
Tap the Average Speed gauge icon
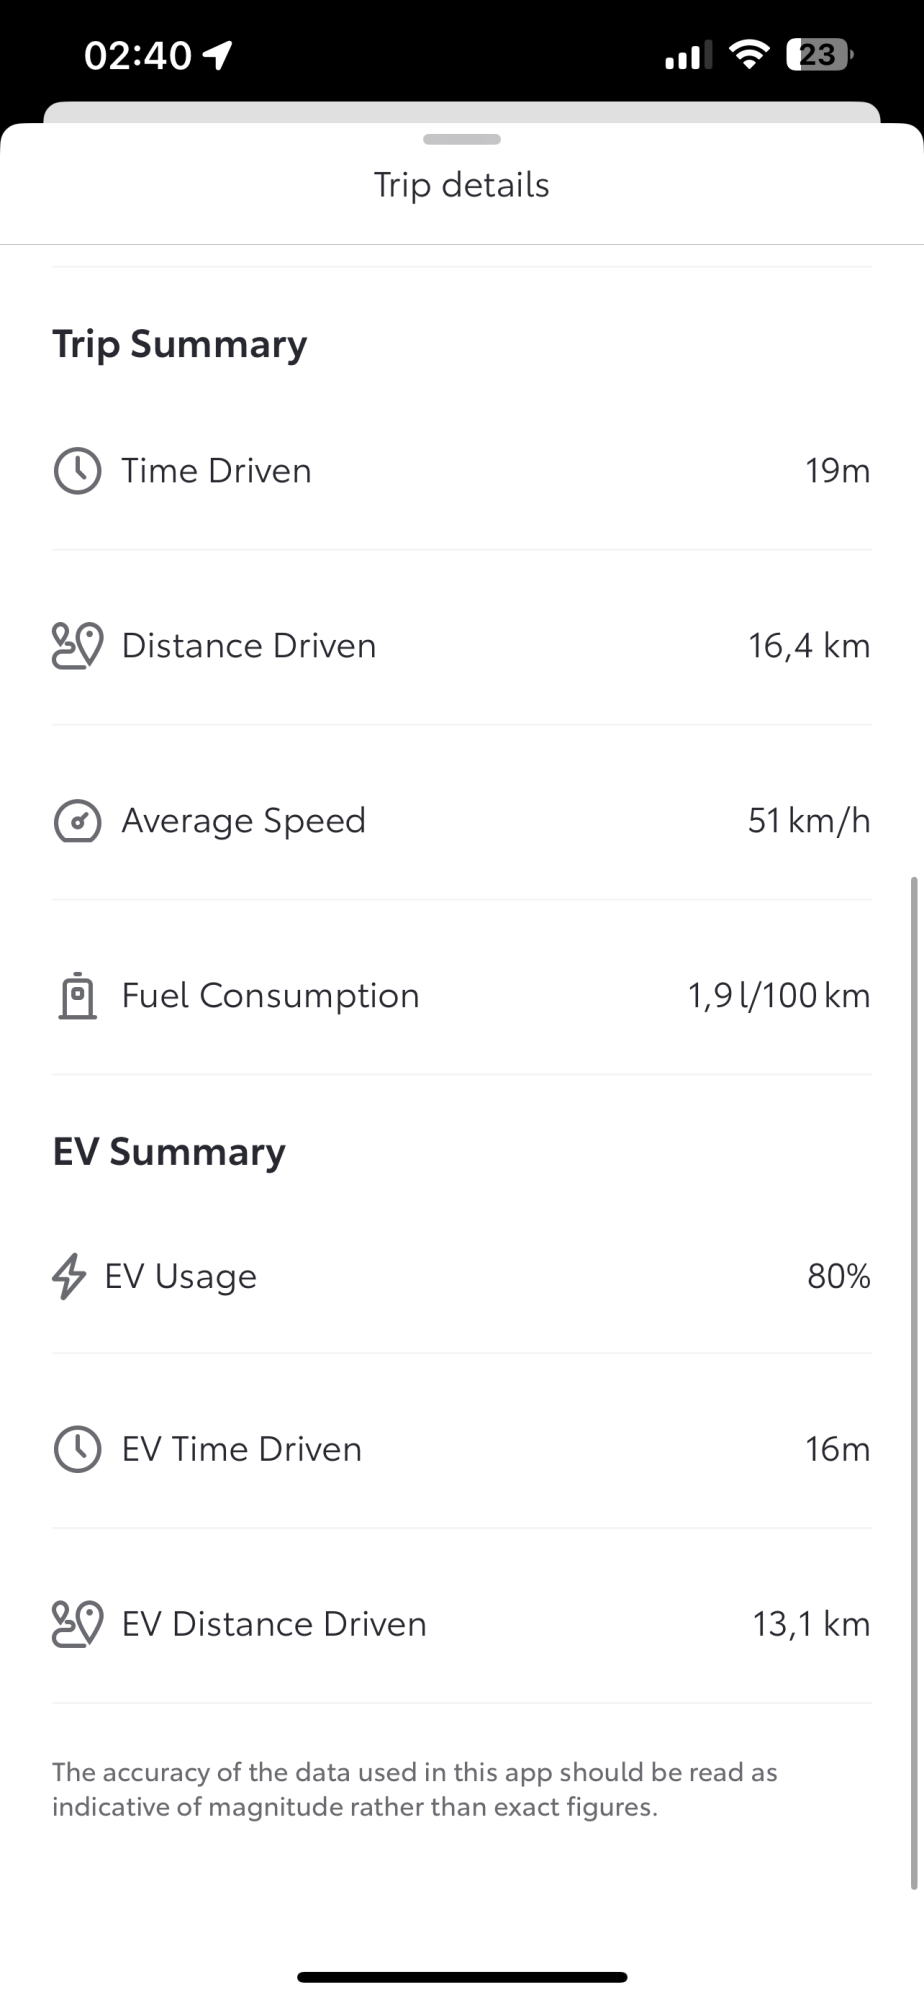point(77,821)
